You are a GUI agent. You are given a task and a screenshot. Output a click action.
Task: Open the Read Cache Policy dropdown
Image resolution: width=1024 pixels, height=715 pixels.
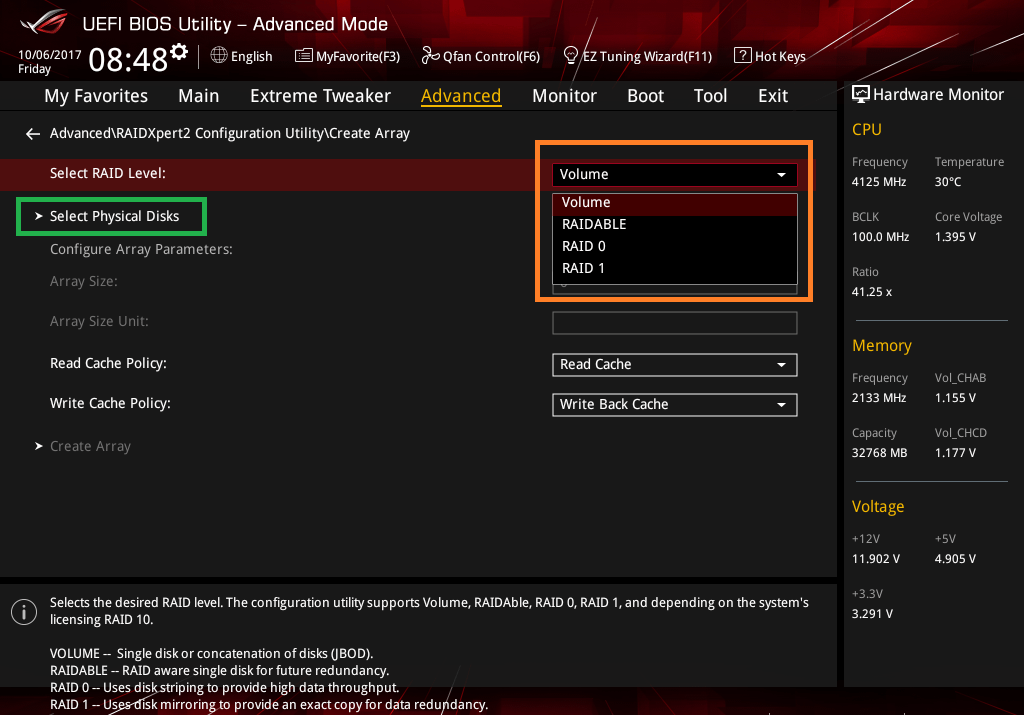(675, 364)
